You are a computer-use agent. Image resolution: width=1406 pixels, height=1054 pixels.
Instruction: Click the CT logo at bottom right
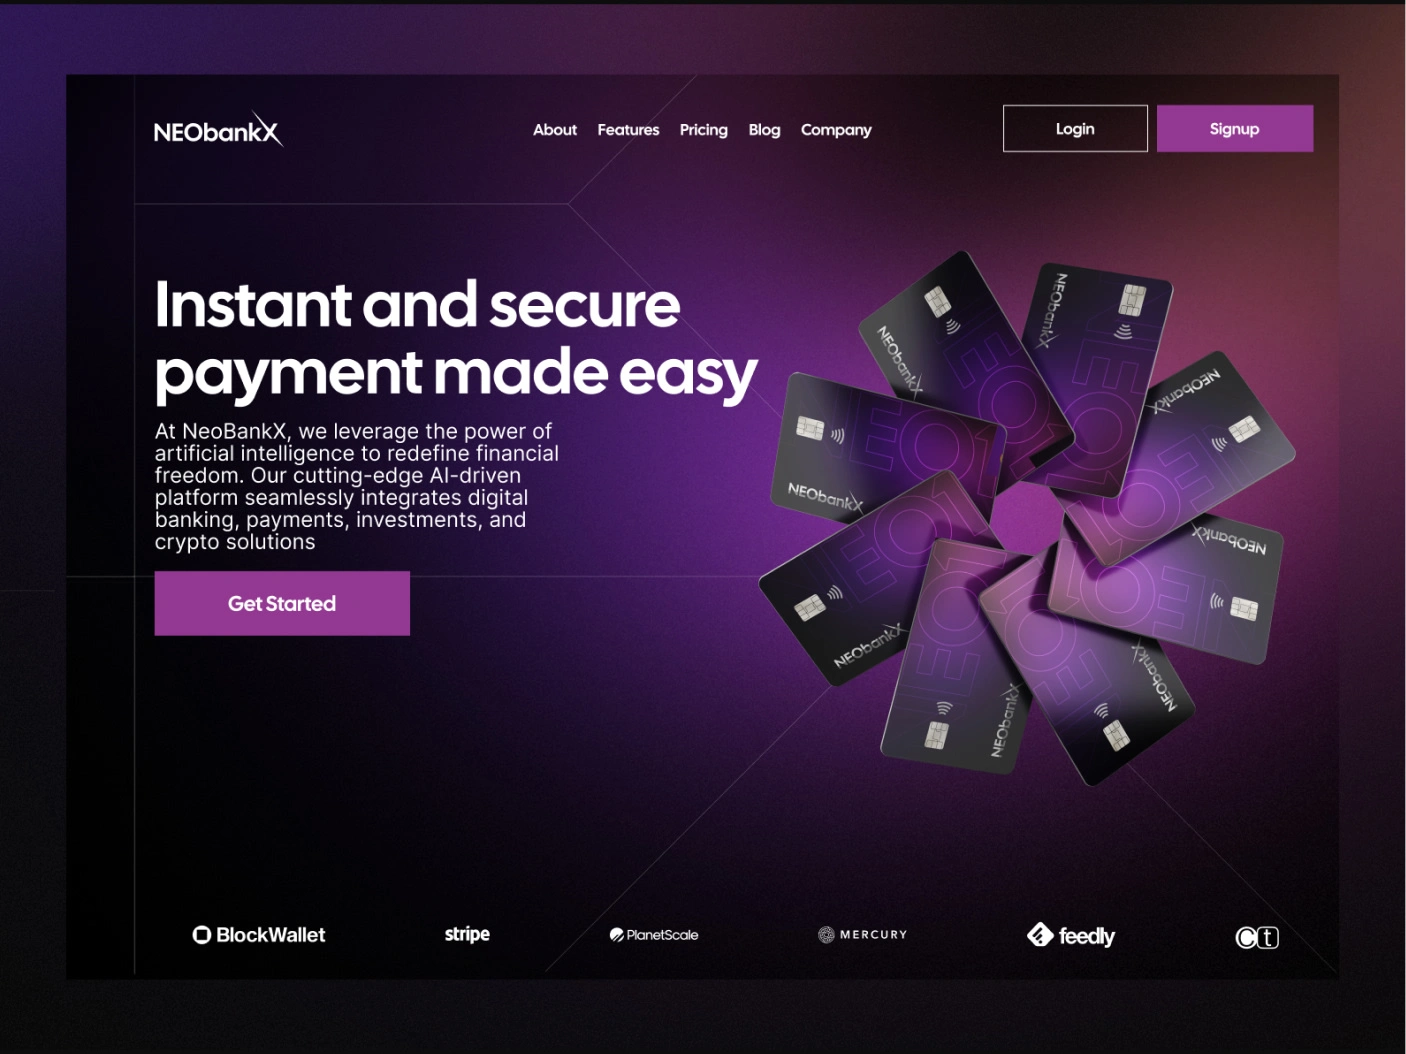pyautogui.click(x=1257, y=937)
